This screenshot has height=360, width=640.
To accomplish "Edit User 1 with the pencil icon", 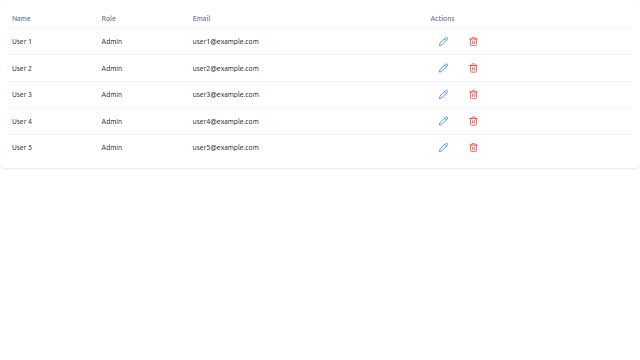I will click(443, 41).
